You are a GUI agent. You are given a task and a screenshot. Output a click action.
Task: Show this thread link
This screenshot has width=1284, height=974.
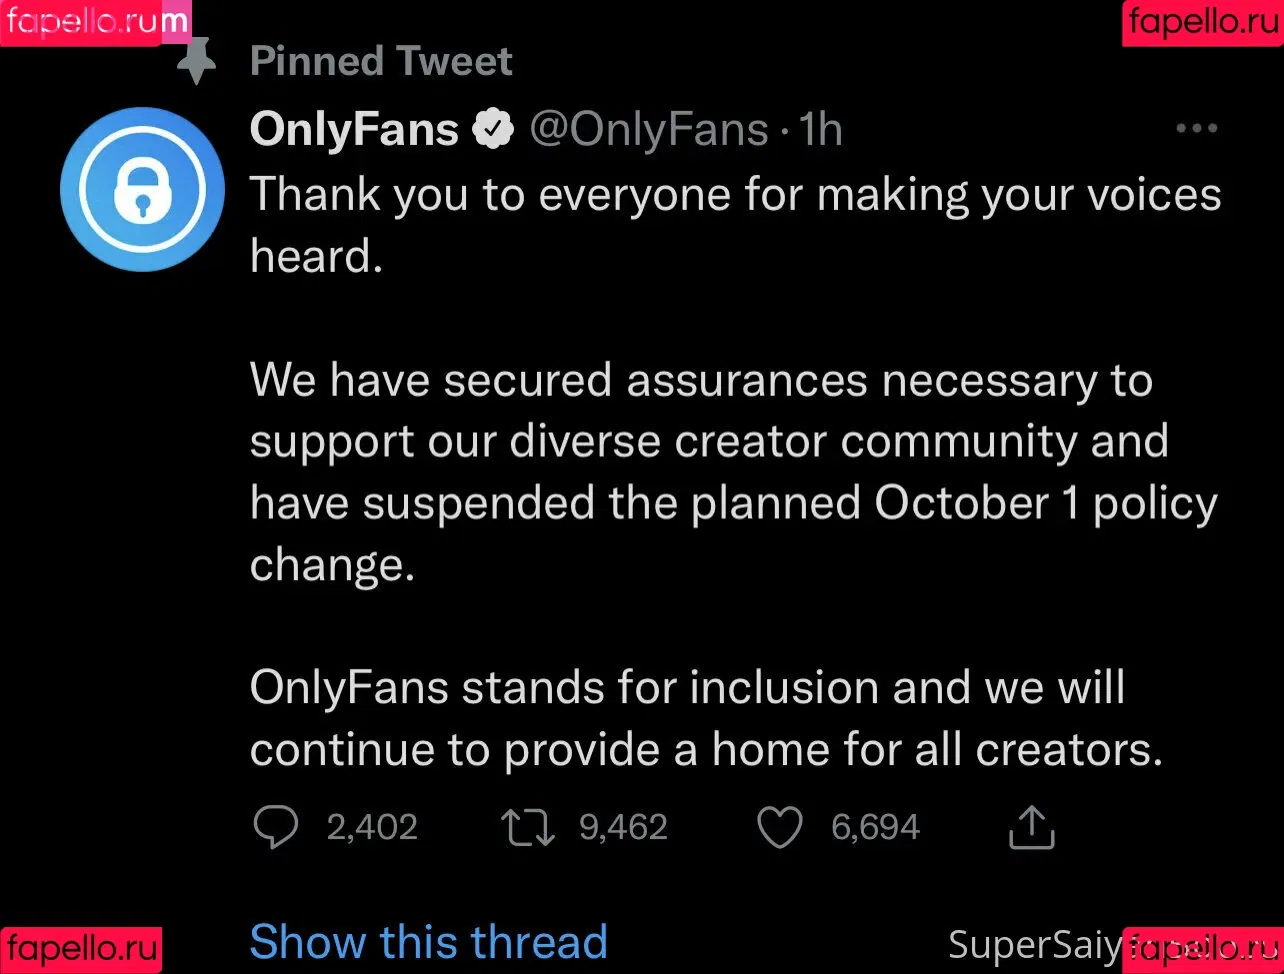click(x=428, y=941)
